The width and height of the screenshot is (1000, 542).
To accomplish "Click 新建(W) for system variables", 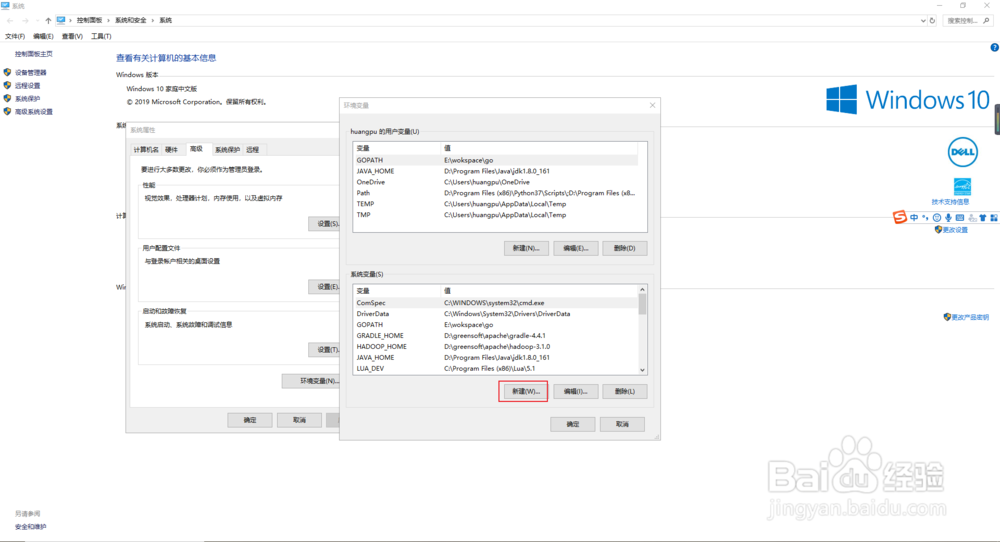I will (x=526, y=392).
